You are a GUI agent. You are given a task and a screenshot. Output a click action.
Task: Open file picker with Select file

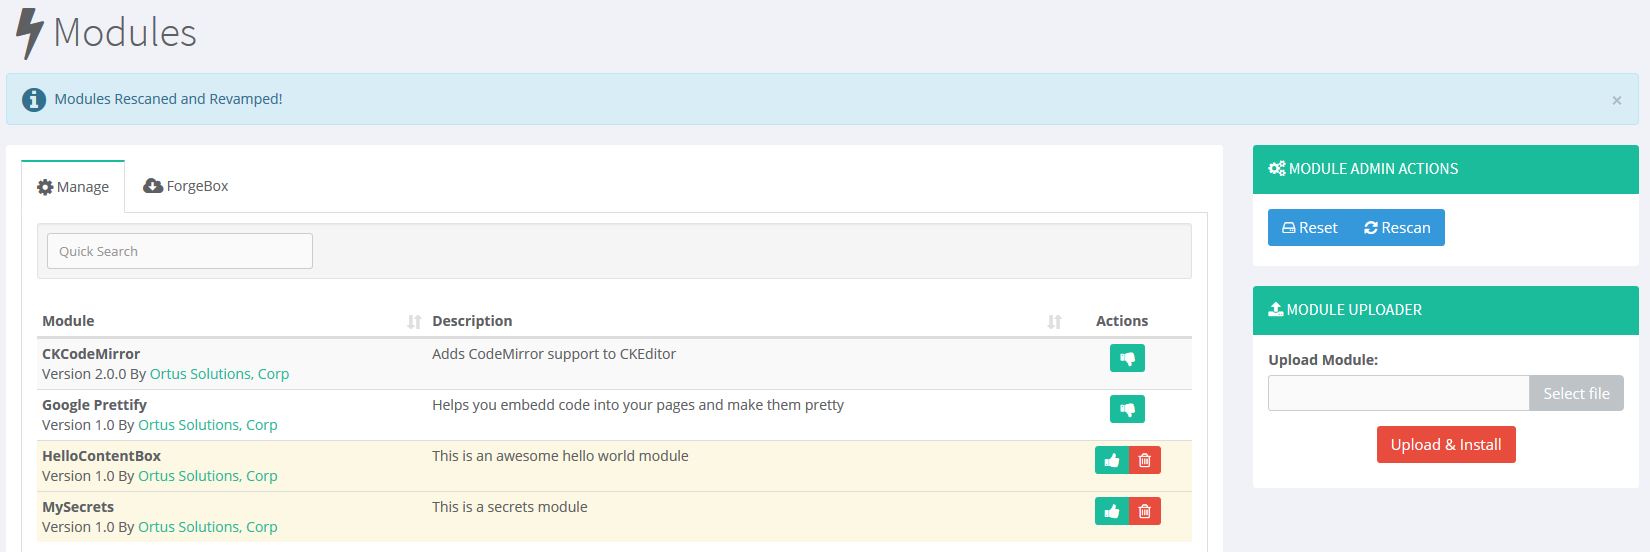(1575, 394)
